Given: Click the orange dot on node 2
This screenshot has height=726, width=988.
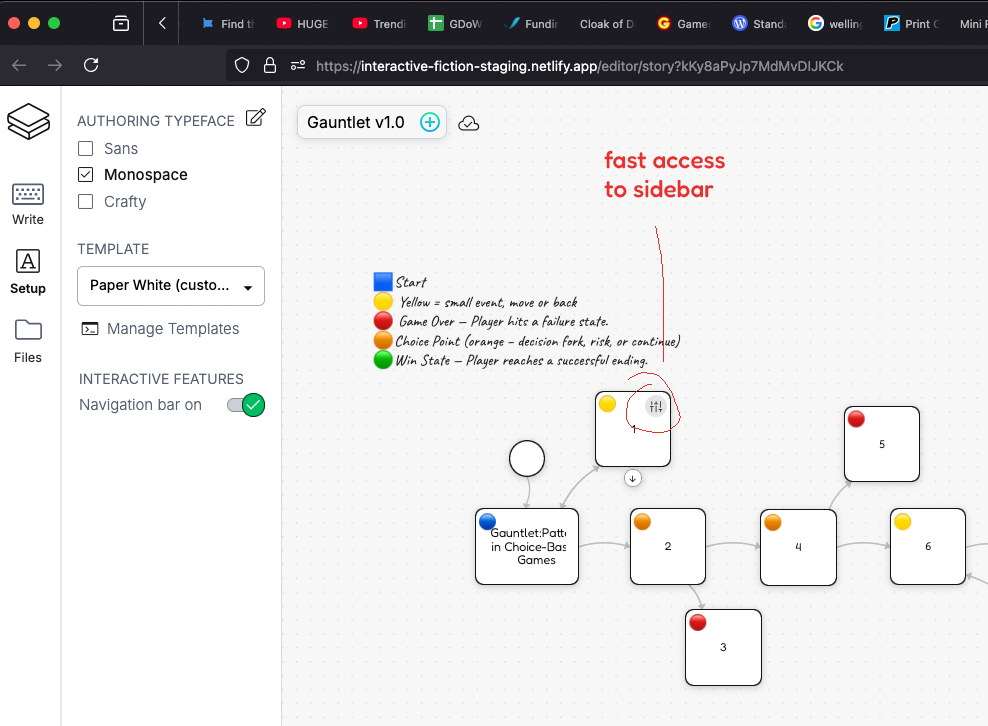Looking at the screenshot, I should 642,522.
